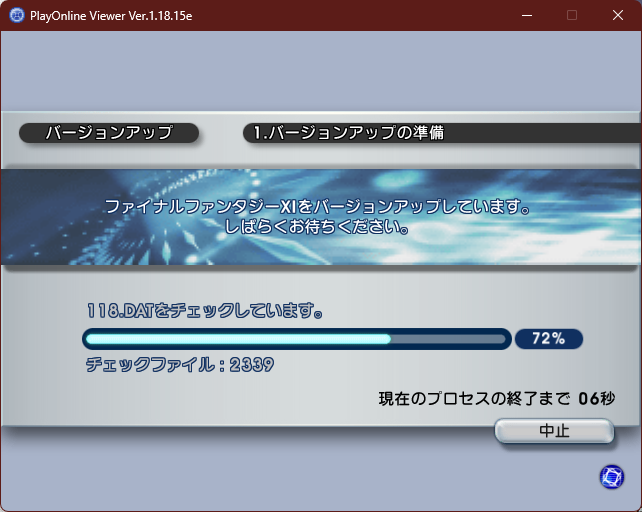Click the PlayOnline globe icon in the bottom corner
Viewport: 642px width, 512px height.
pos(612,477)
